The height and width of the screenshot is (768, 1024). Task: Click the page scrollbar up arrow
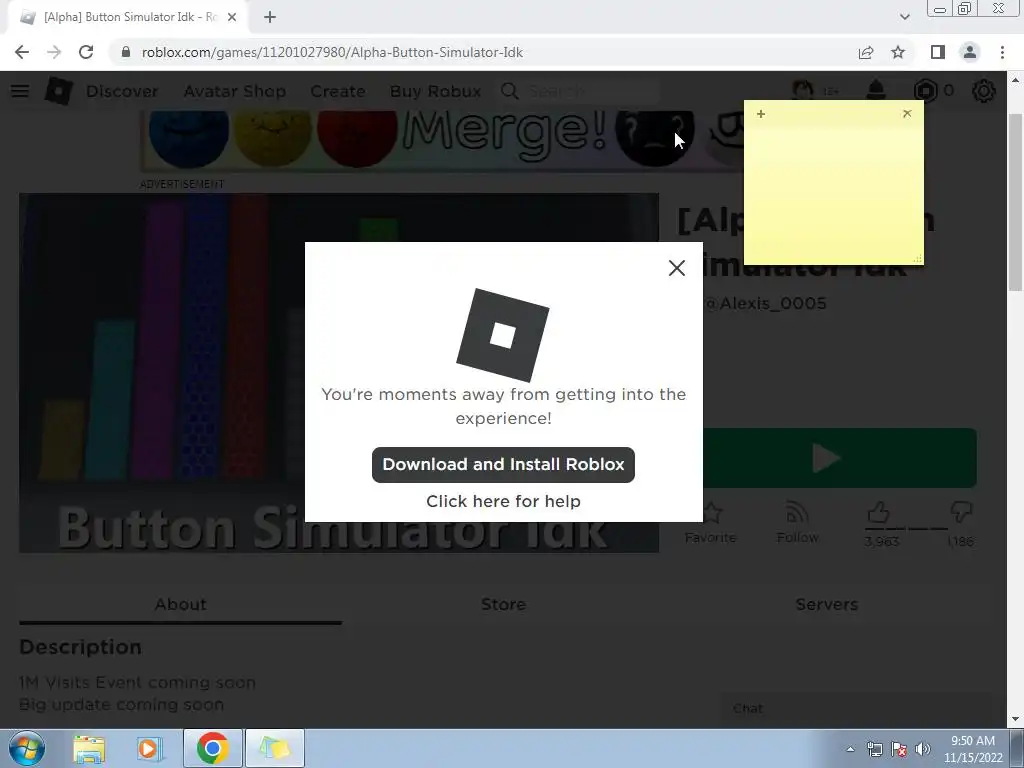point(1016,80)
